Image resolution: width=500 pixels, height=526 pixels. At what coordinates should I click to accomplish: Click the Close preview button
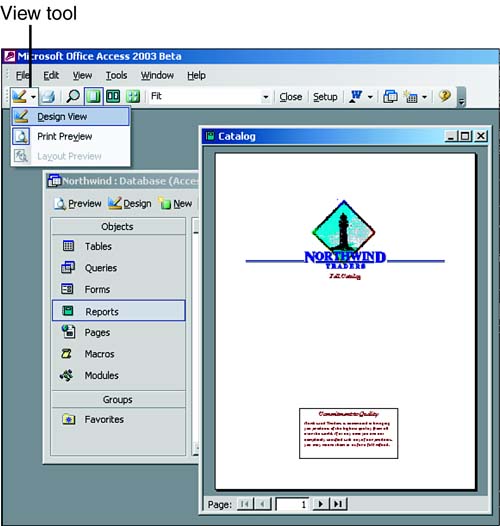[x=291, y=97]
